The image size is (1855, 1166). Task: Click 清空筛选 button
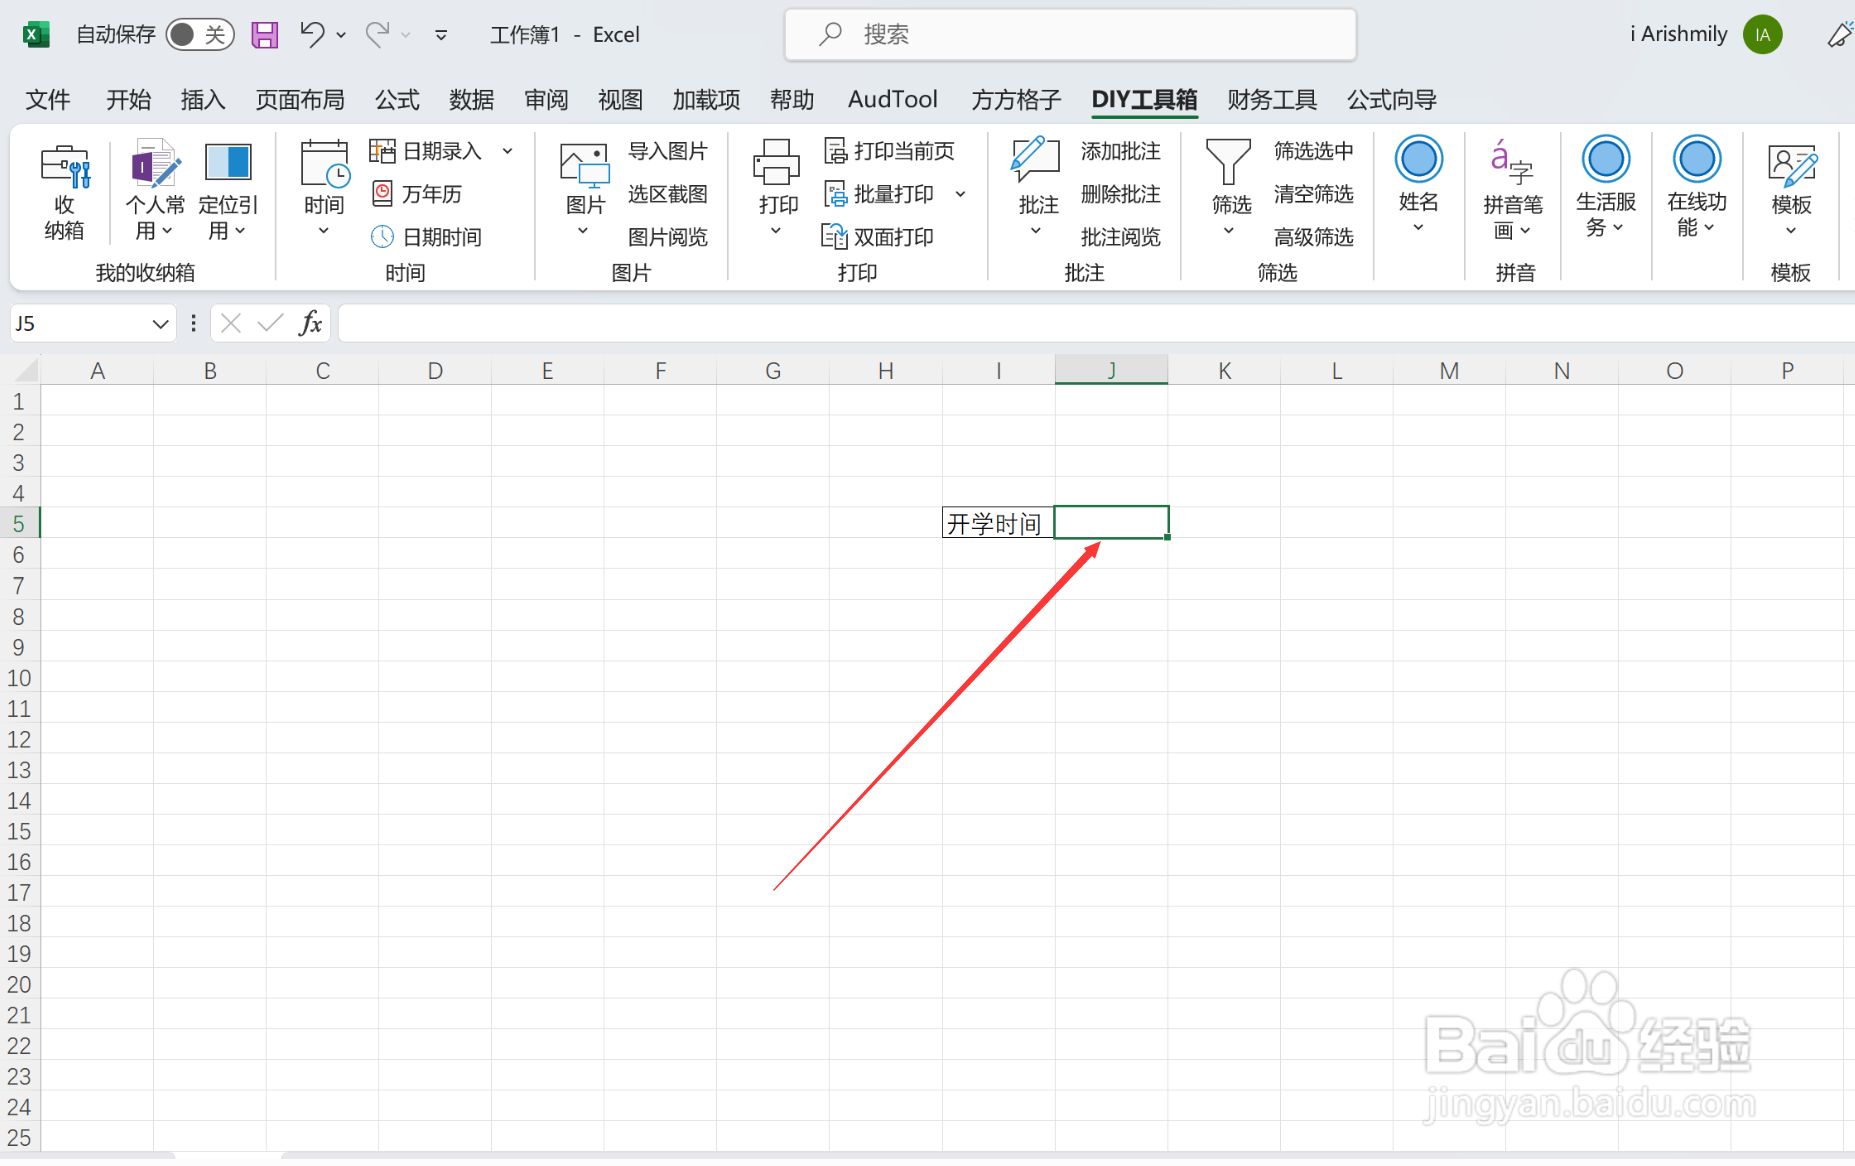[1313, 194]
